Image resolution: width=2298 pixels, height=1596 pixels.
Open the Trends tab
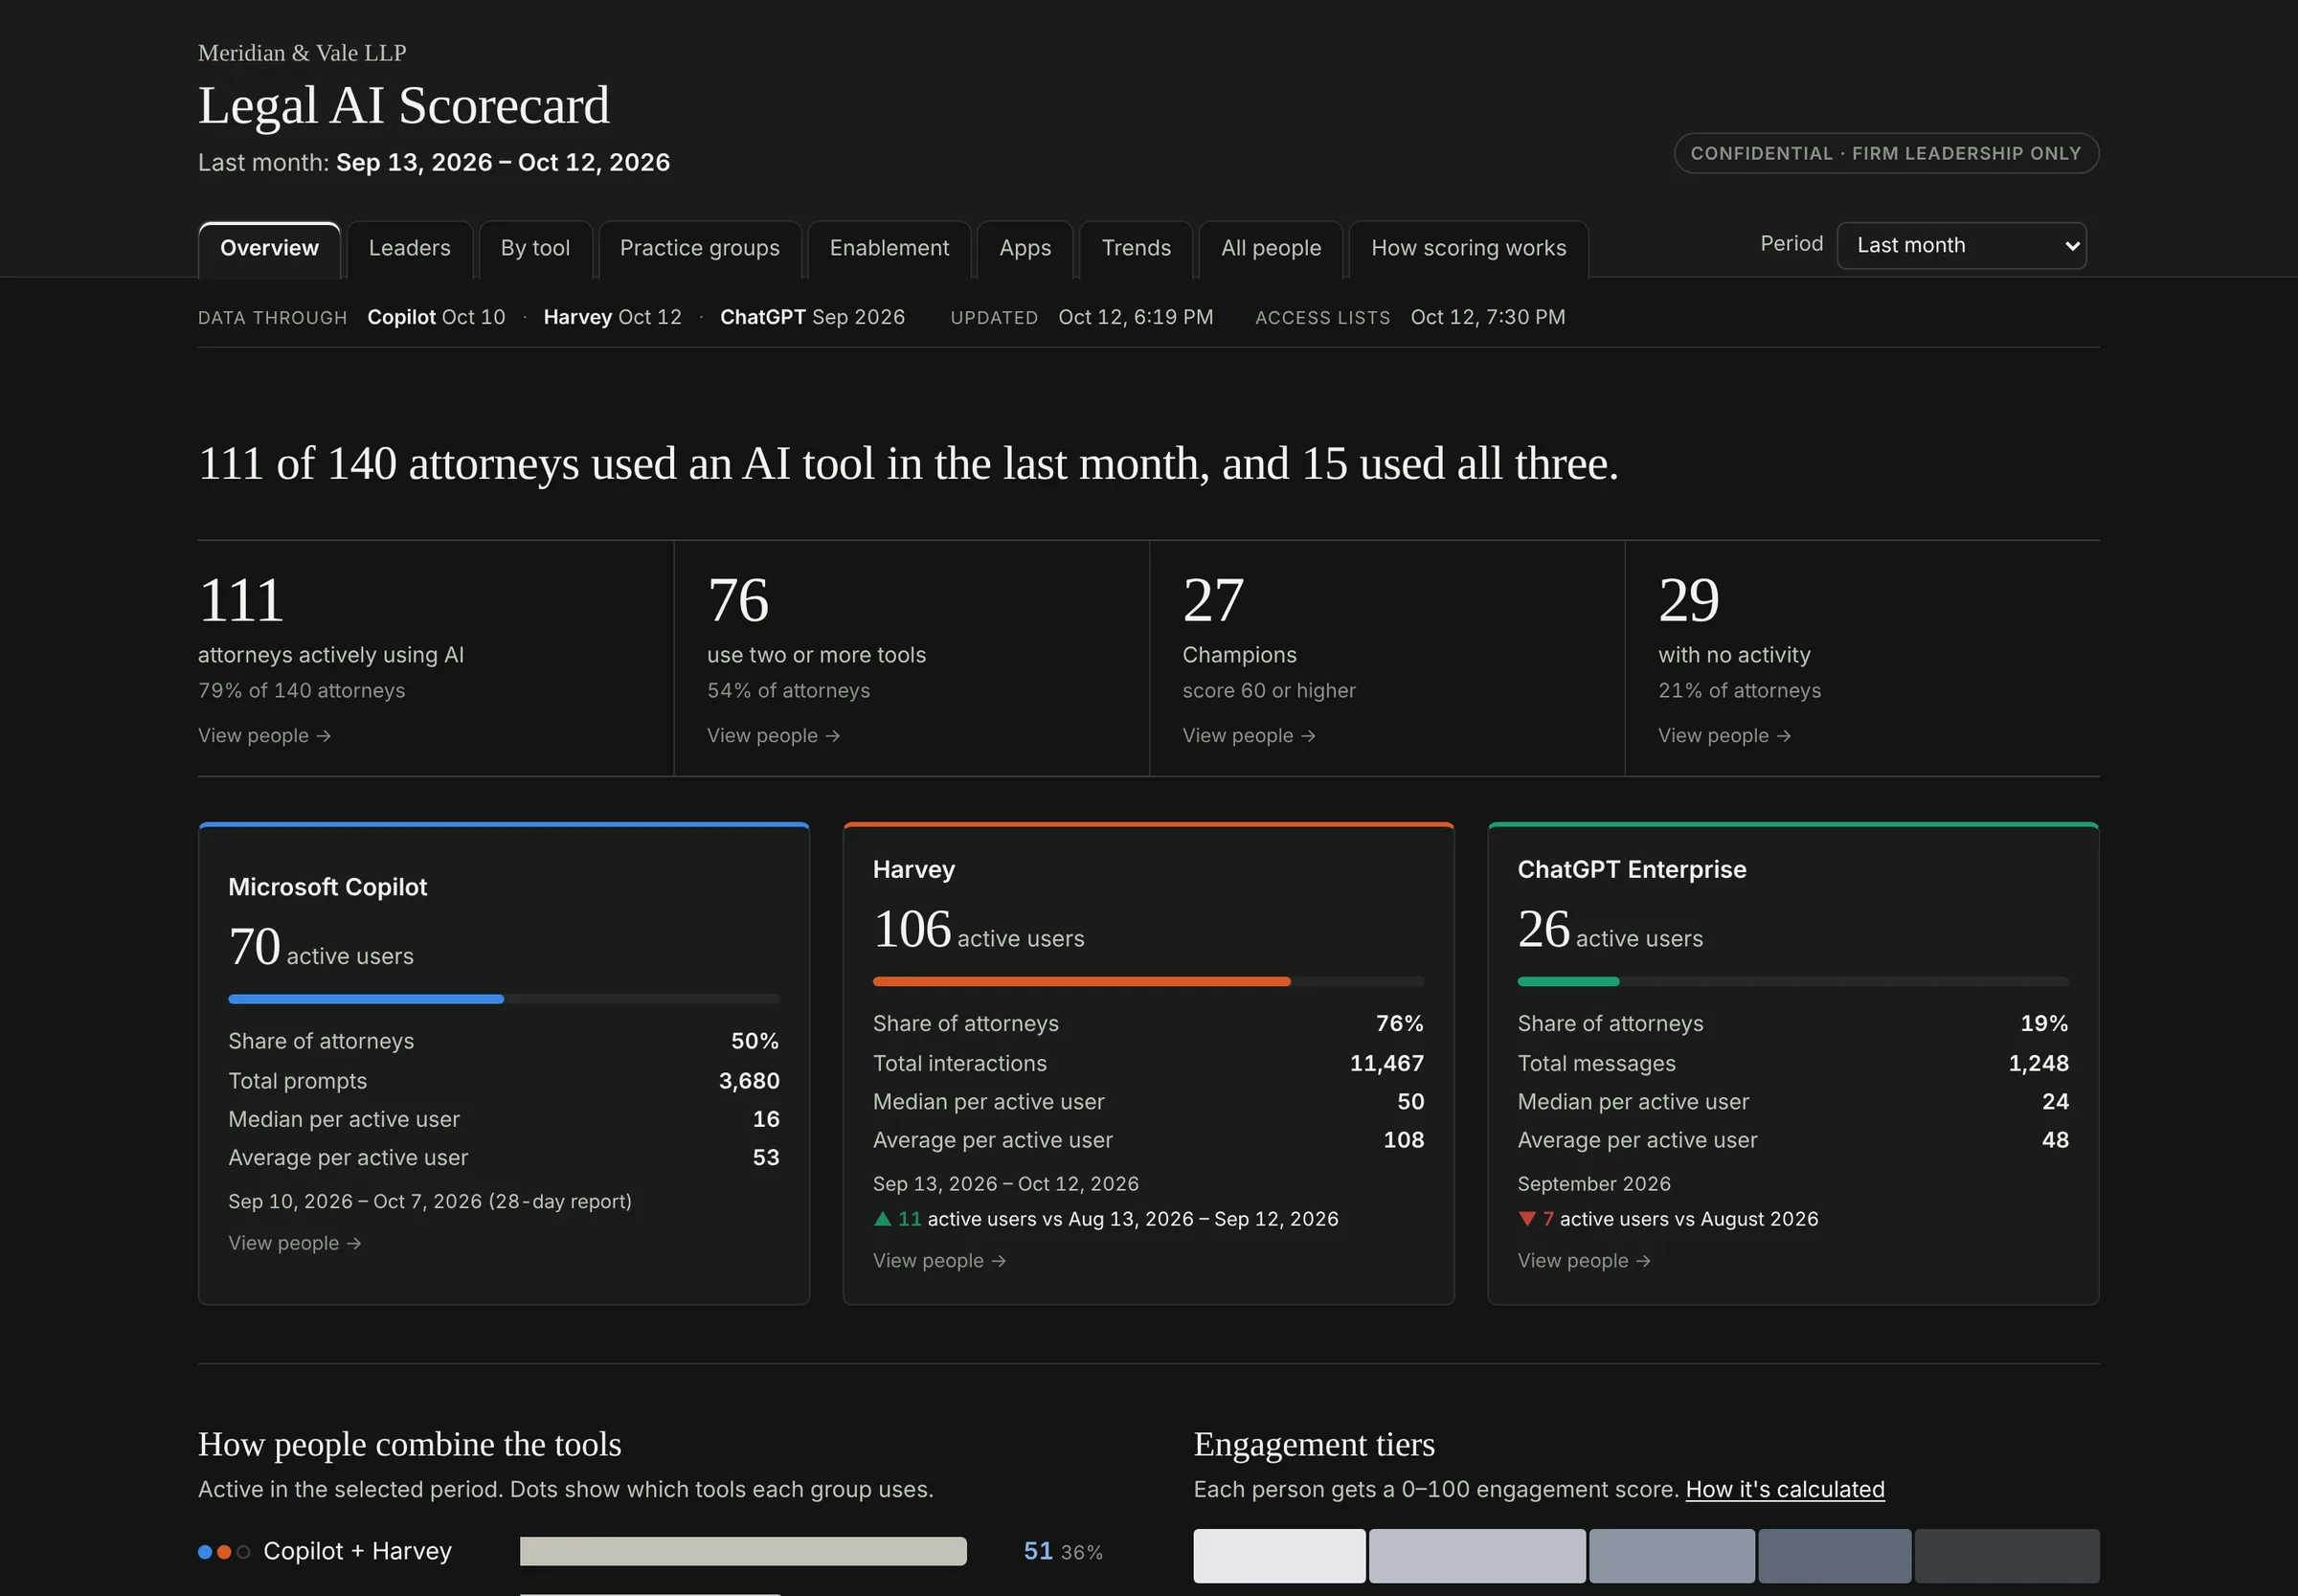tap(1136, 248)
